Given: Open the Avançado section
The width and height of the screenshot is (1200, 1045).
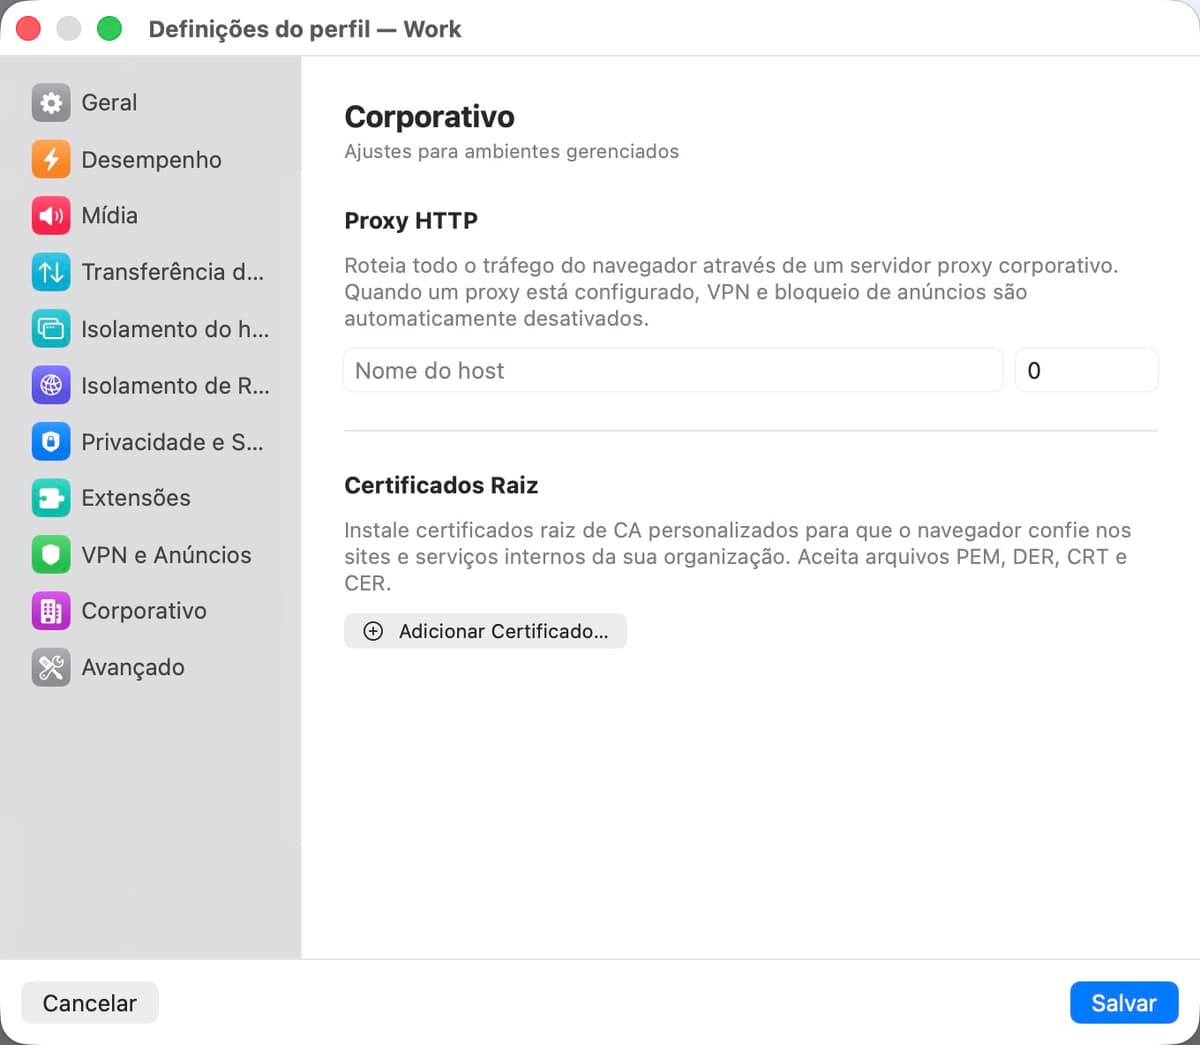Looking at the screenshot, I should pos(151,667).
